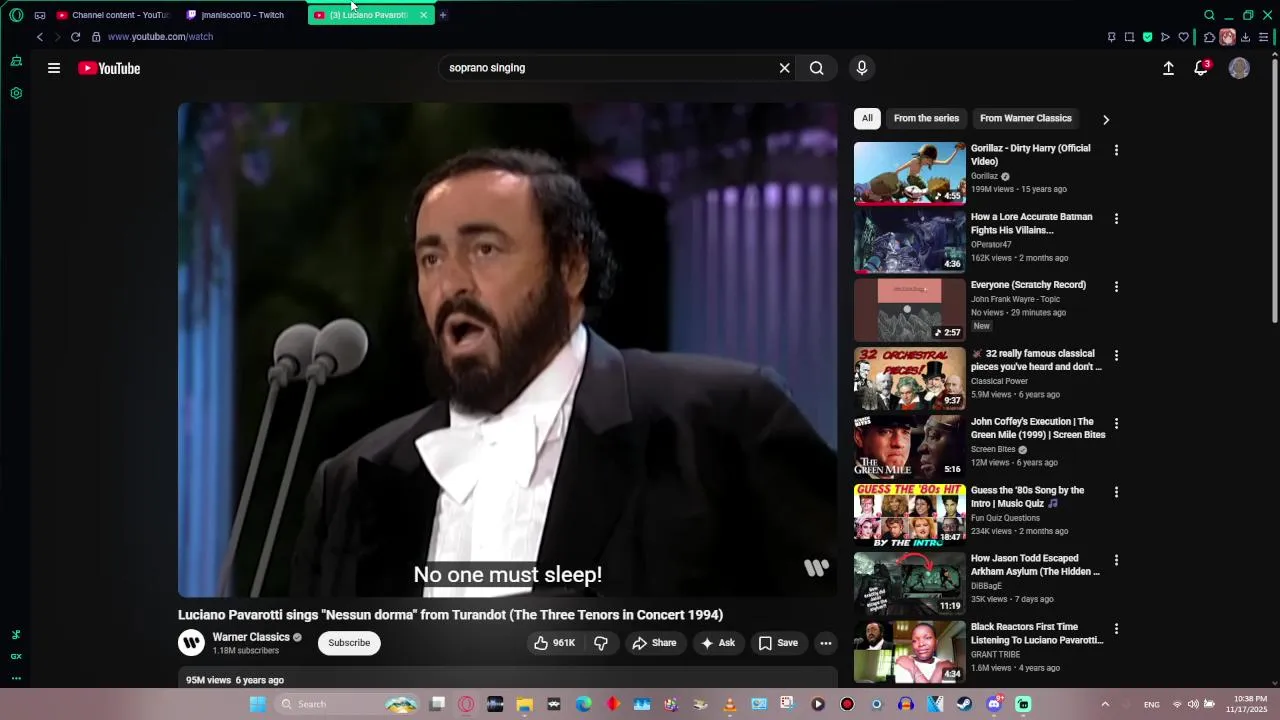Open Everyone (Scratchy Record) video title
This screenshot has height=720, width=1280.
click(x=1028, y=285)
